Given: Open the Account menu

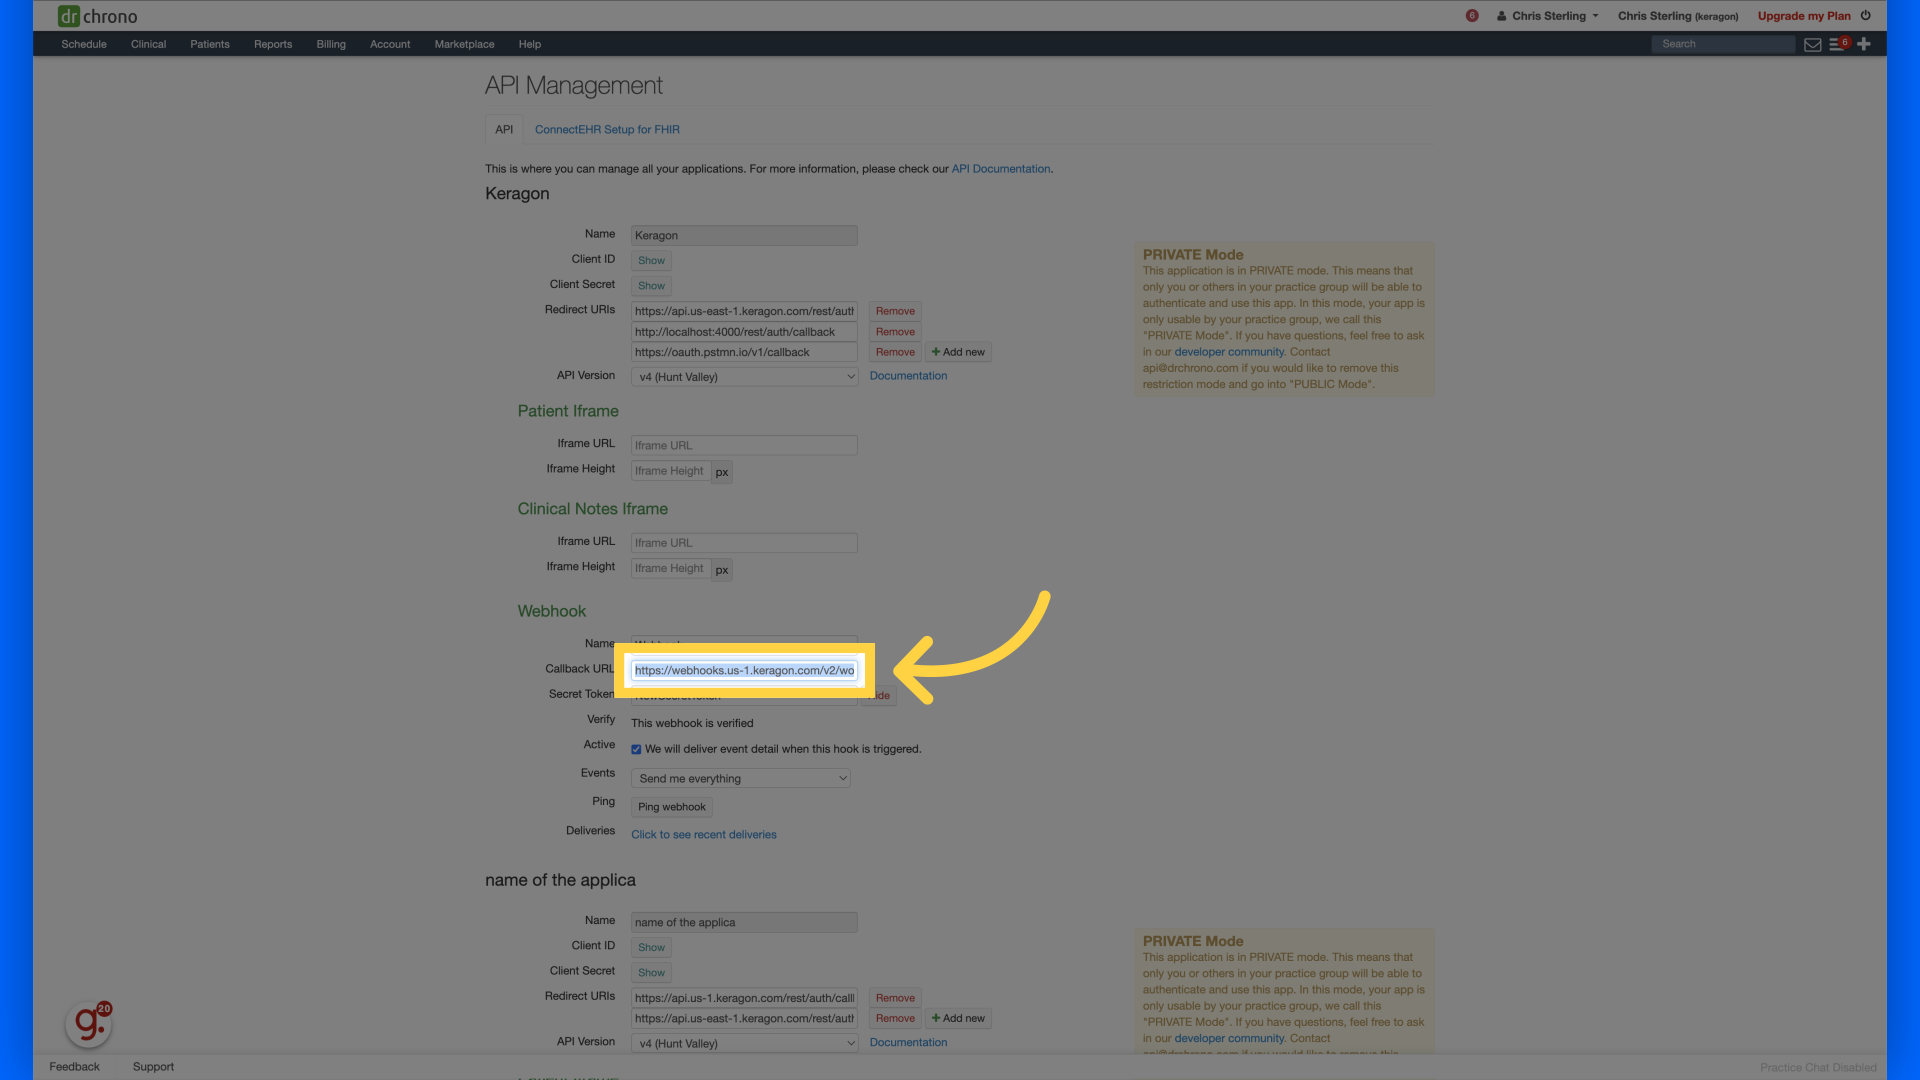Looking at the screenshot, I should pyautogui.click(x=390, y=44).
